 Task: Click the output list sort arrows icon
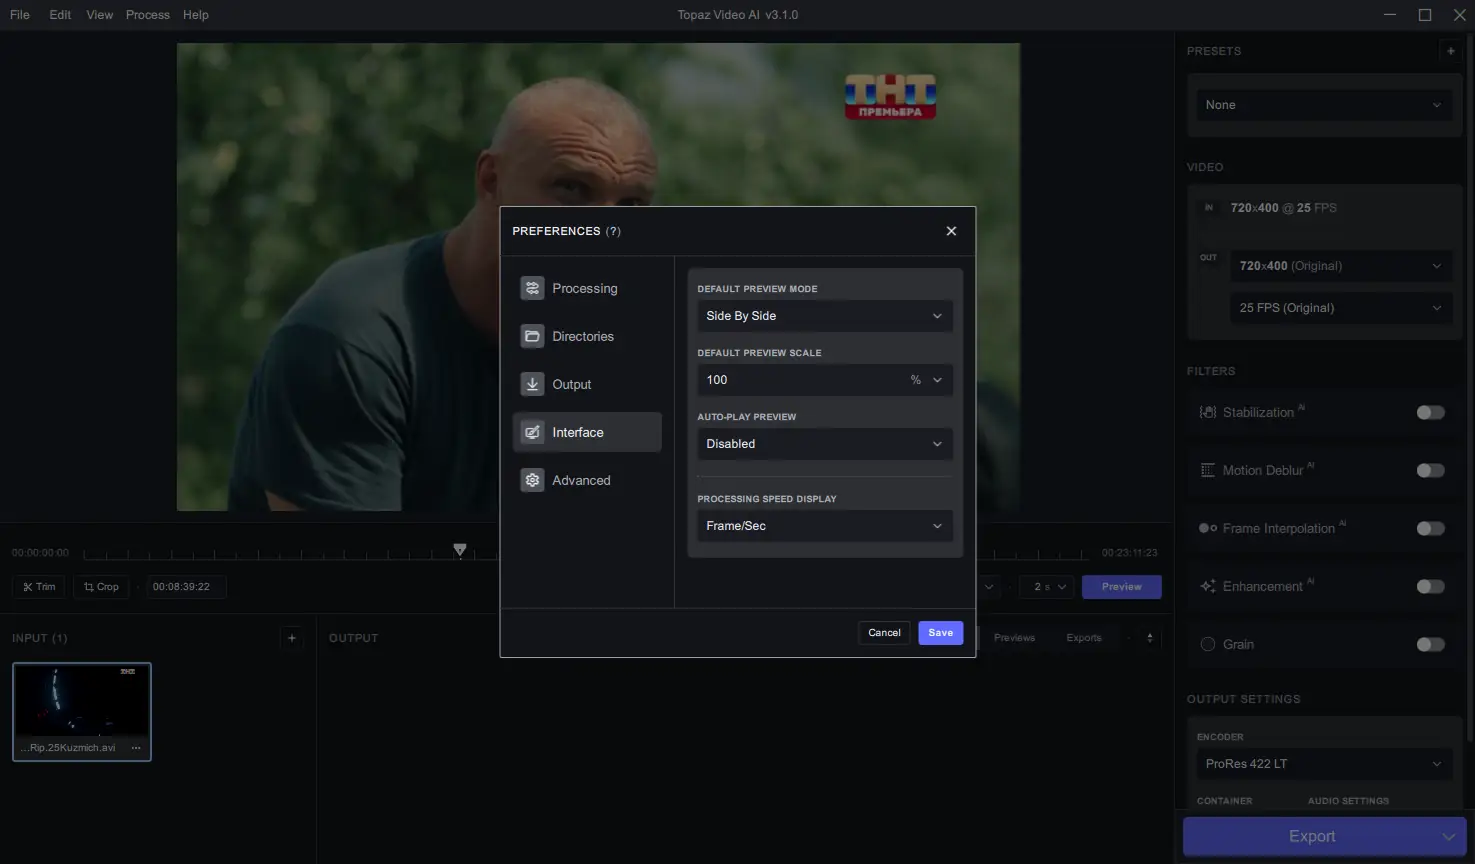[1150, 638]
